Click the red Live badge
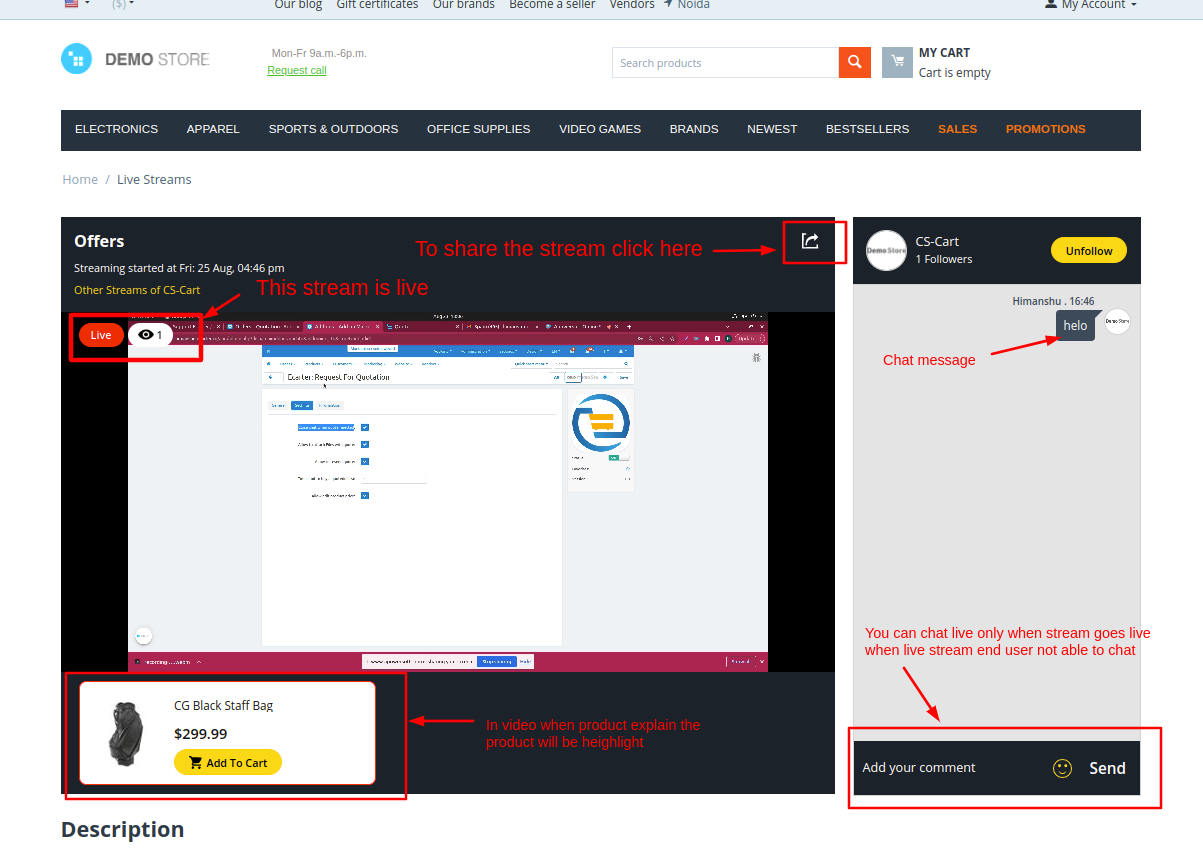The height and width of the screenshot is (861, 1203). 101,335
